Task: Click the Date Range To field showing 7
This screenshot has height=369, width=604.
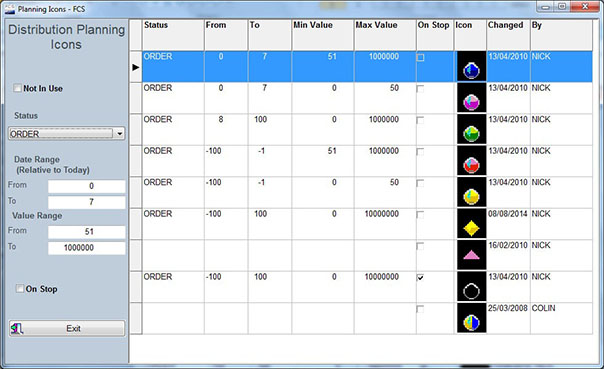Action: click(x=87, y=202)
